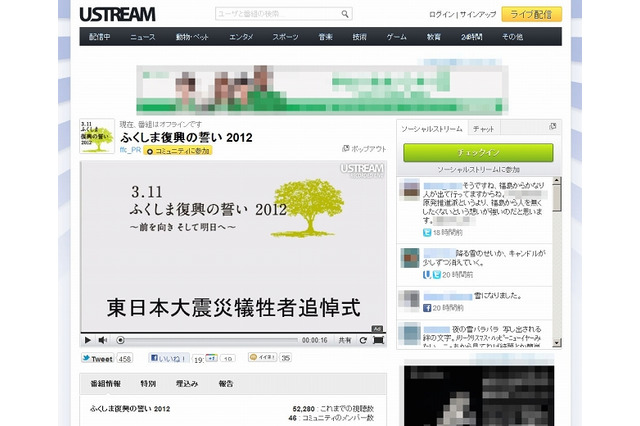
Task: Open the スポーツ menu item
Action: [x=285, y=37]
